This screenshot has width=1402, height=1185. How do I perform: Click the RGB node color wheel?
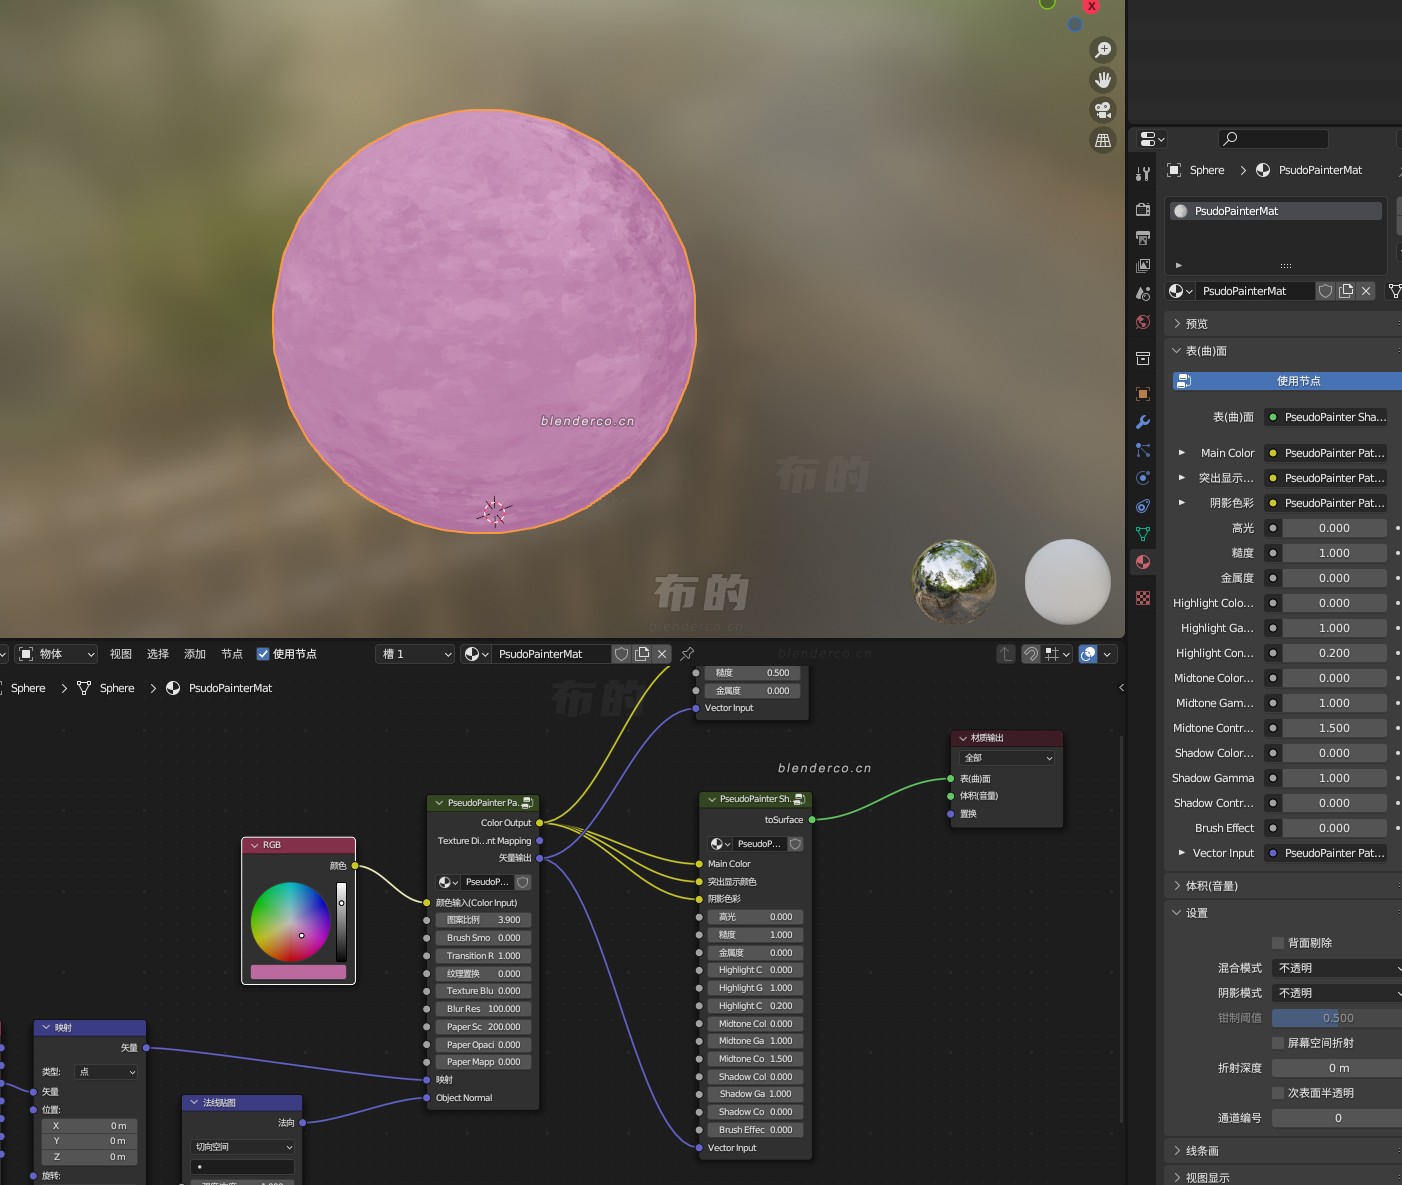point(290,921)
